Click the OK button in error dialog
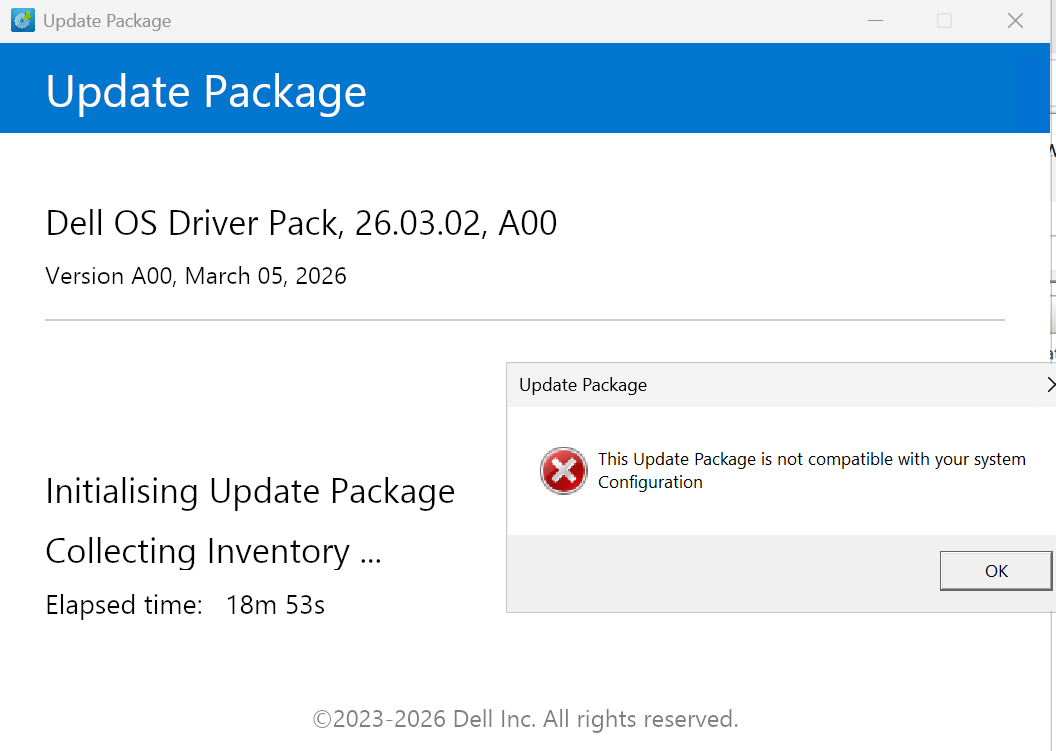This screenshot has height=751, width=1056. (x=995, y=570)
